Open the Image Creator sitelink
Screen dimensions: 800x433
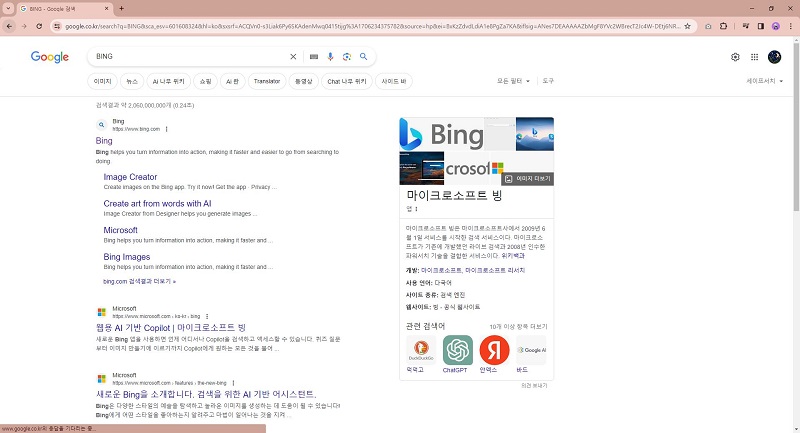(130, 177)
